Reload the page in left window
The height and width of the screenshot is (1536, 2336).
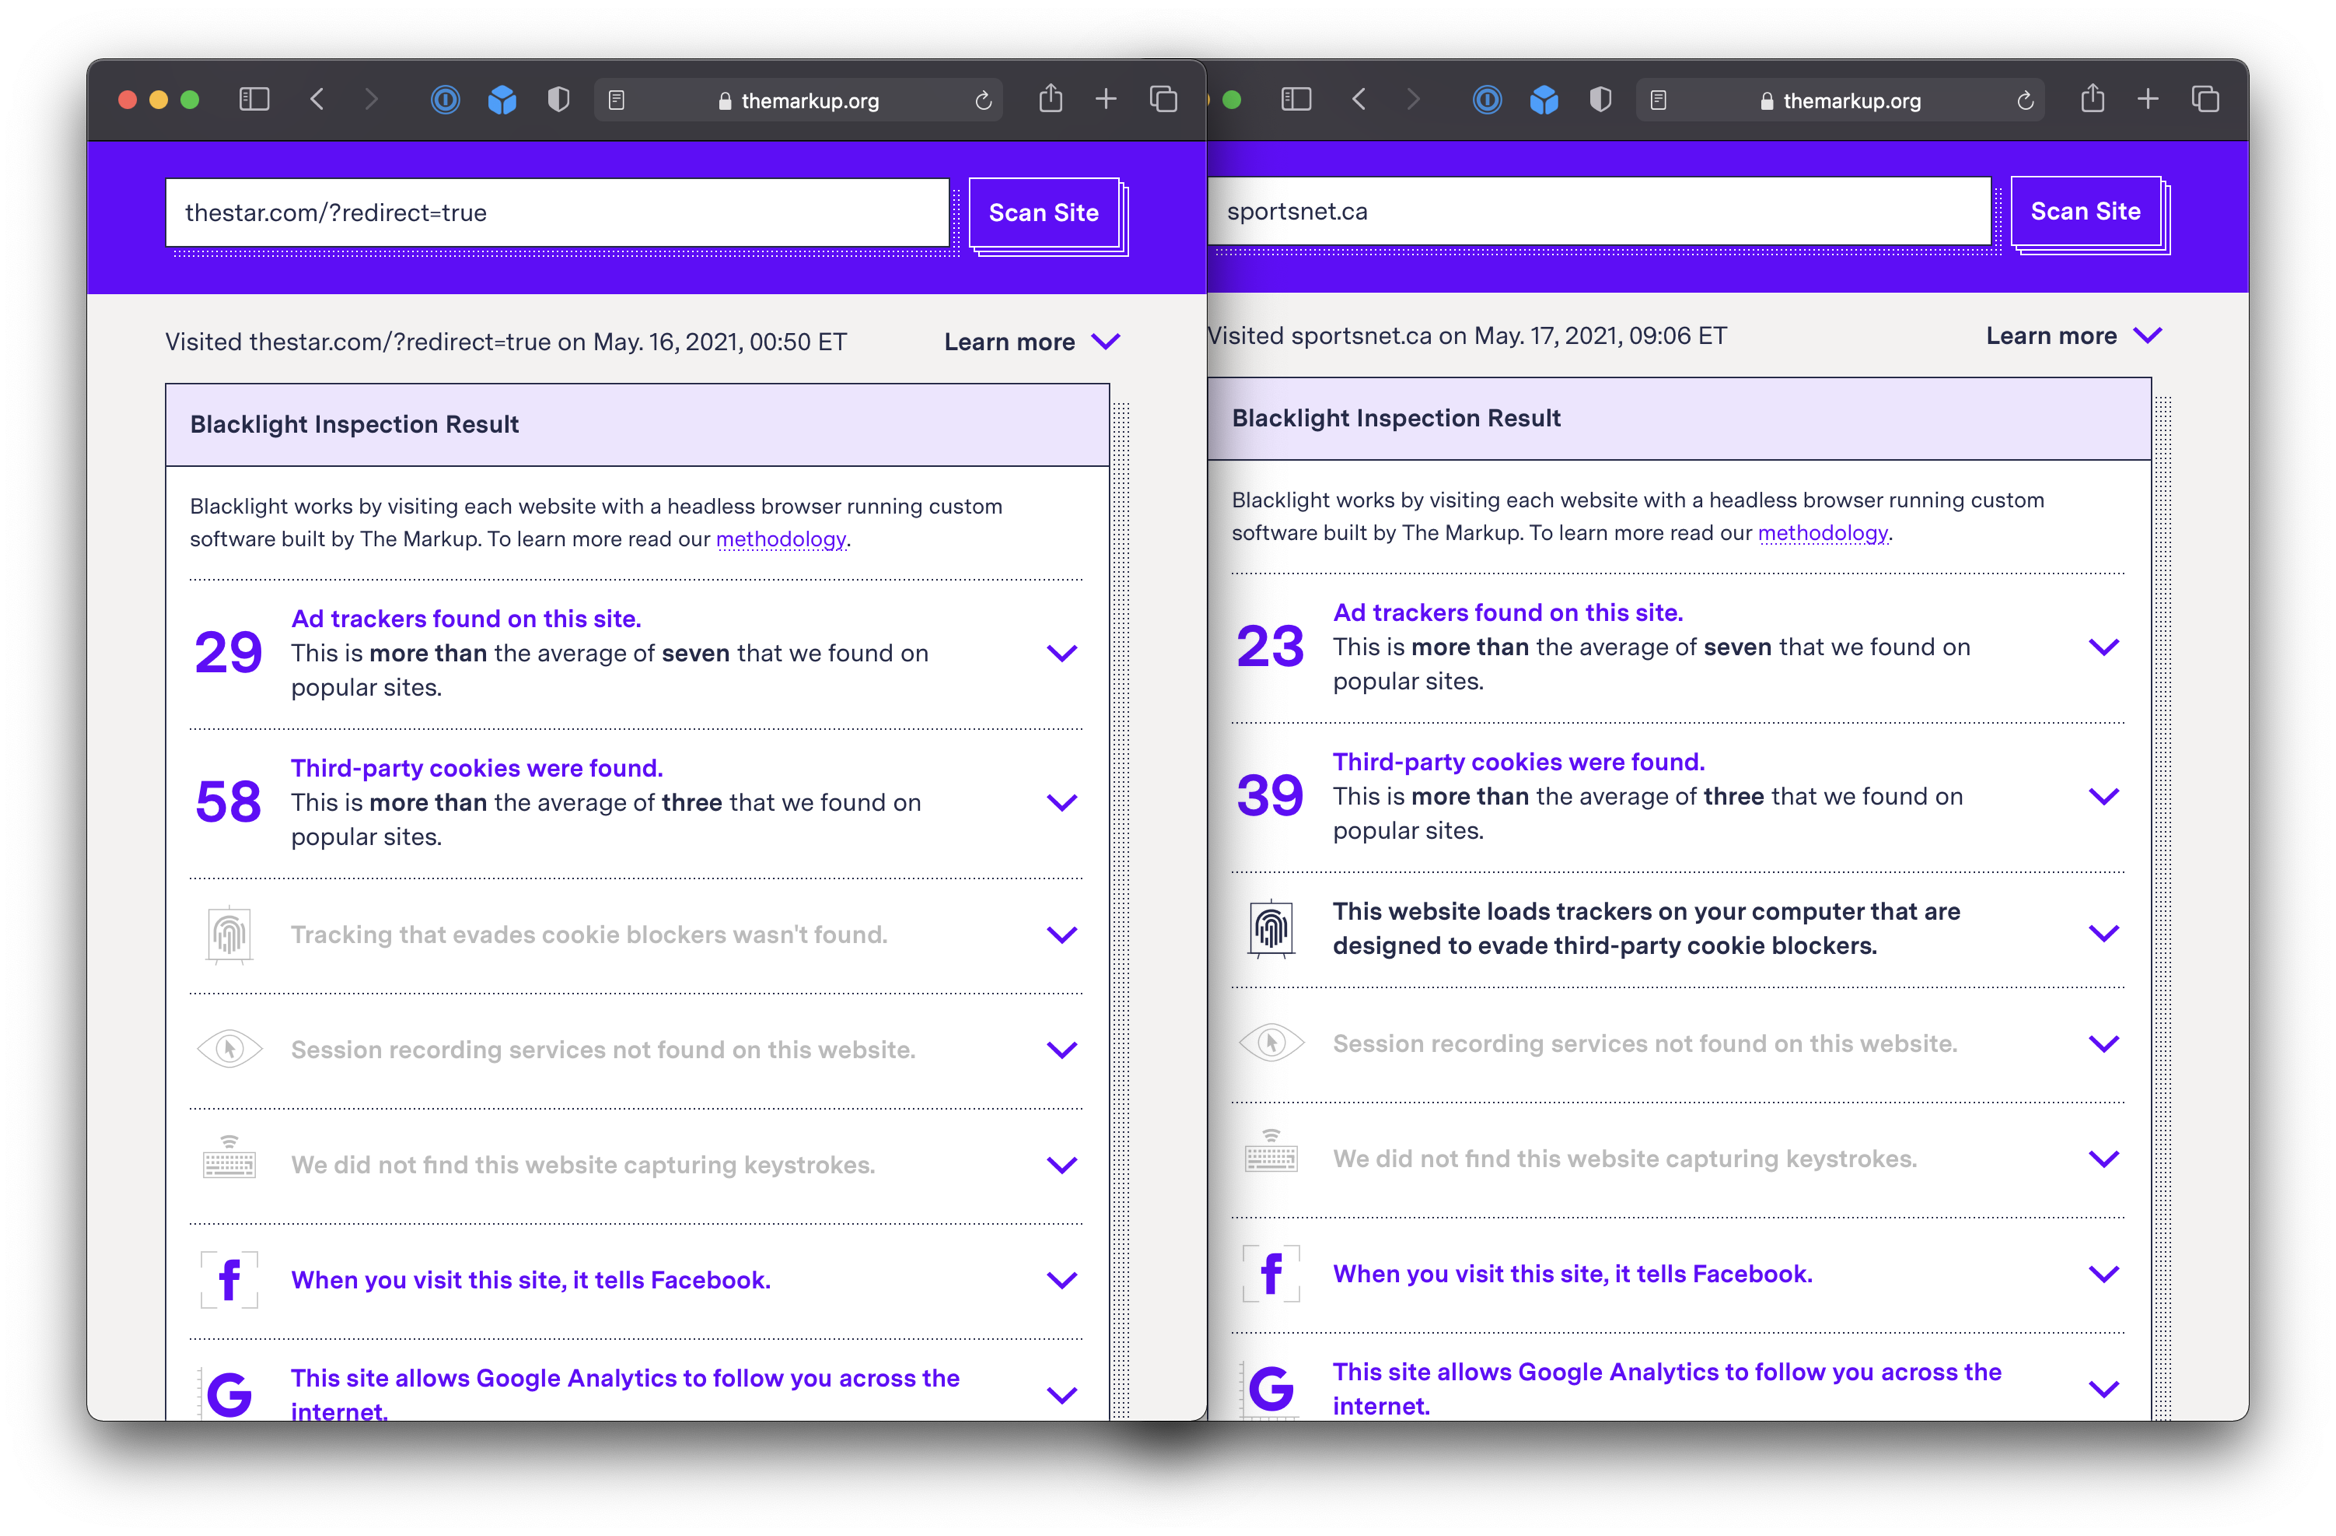pos(983,100)
